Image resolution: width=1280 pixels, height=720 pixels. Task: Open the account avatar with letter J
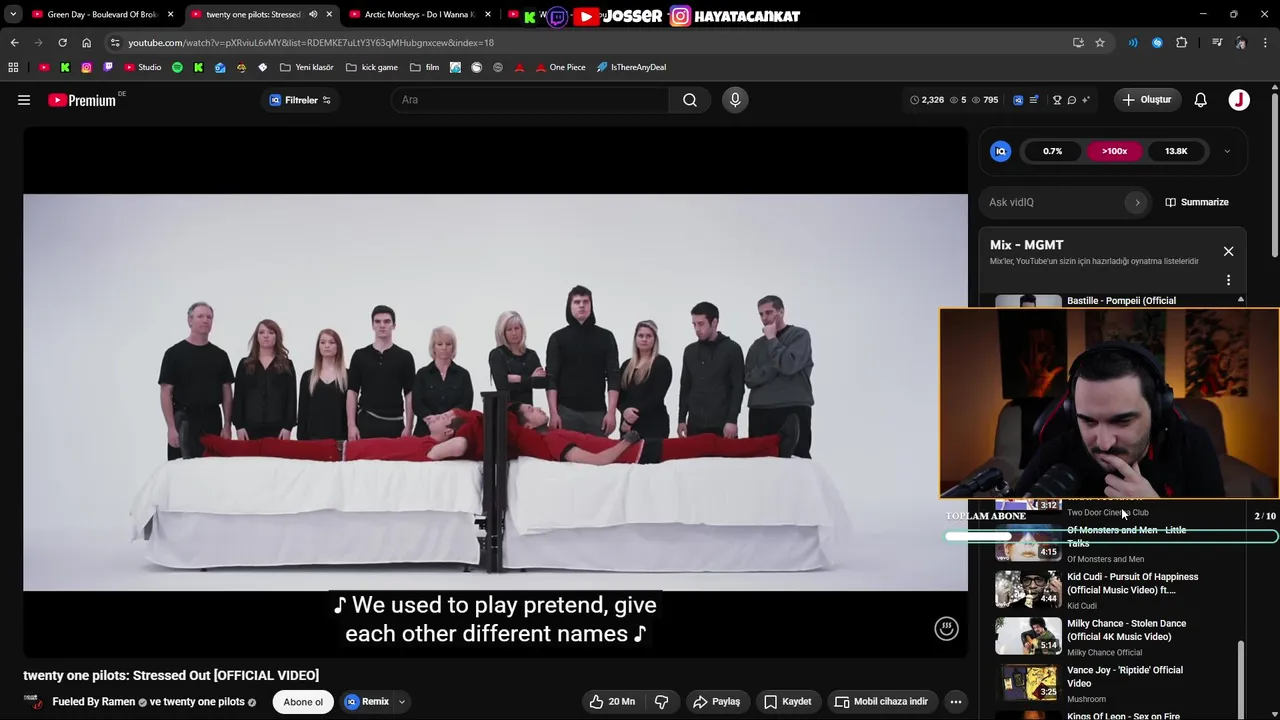[1239, 100]
